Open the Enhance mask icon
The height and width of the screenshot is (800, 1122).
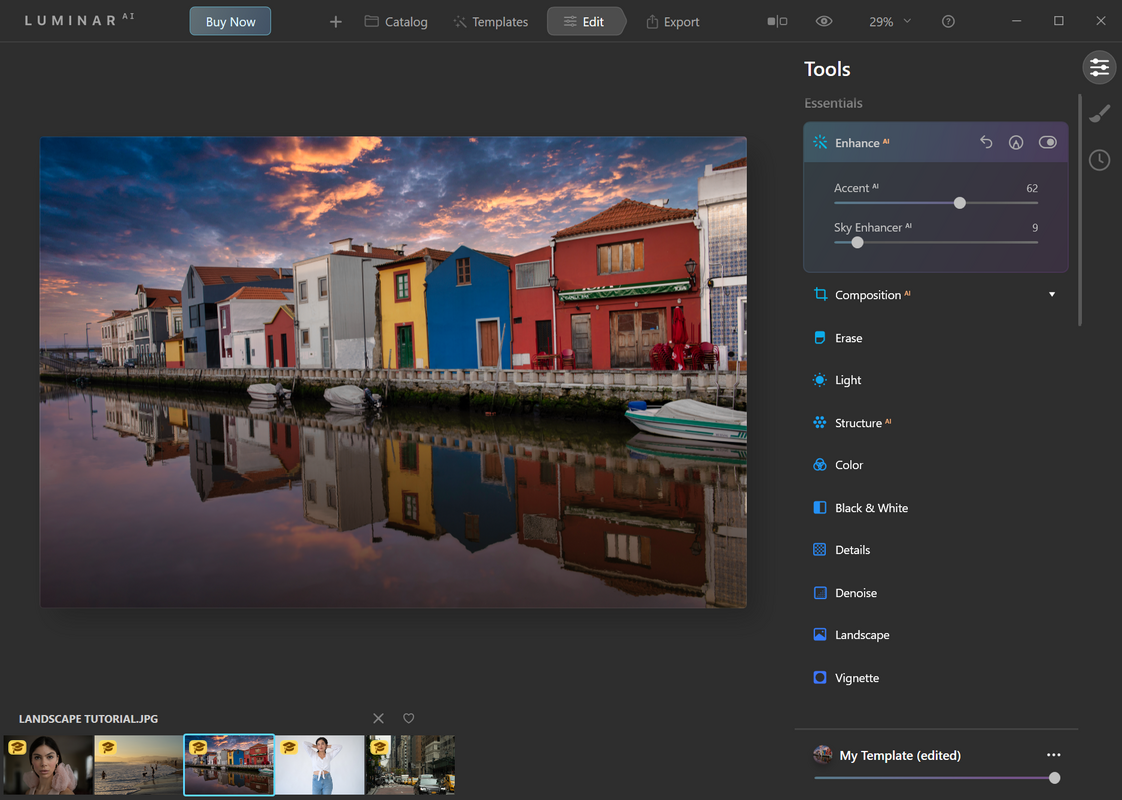pos(1015,142)
